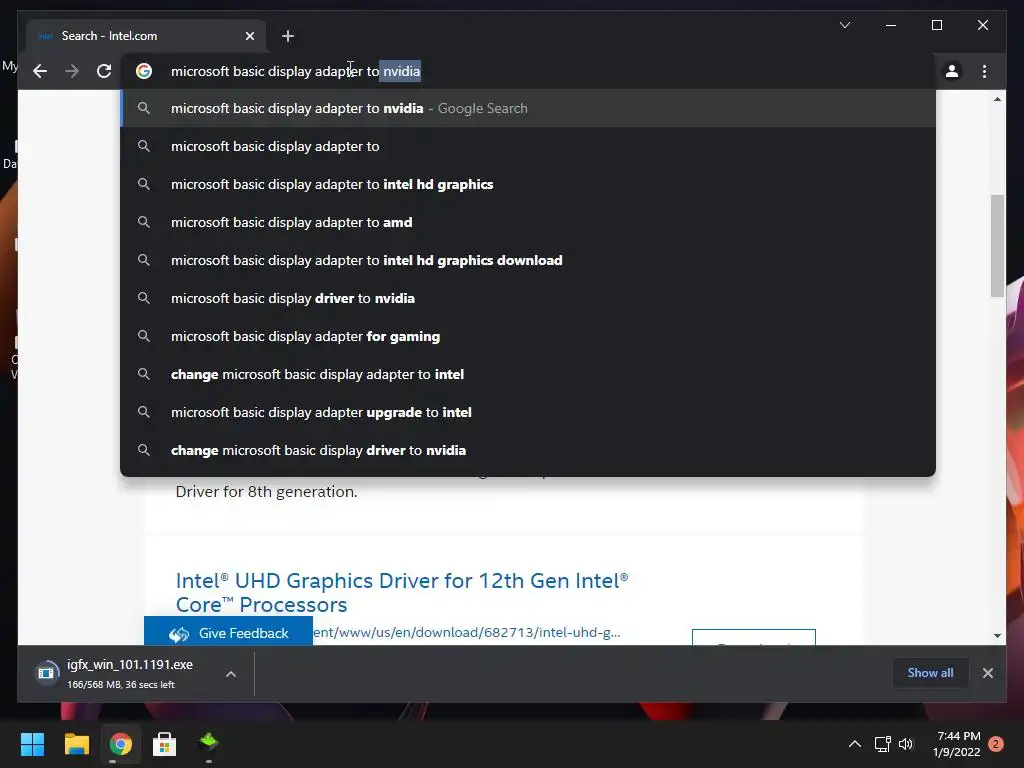Open the tab search dropdown arrow
This screenshot has width=1024, height=768.
844,25
